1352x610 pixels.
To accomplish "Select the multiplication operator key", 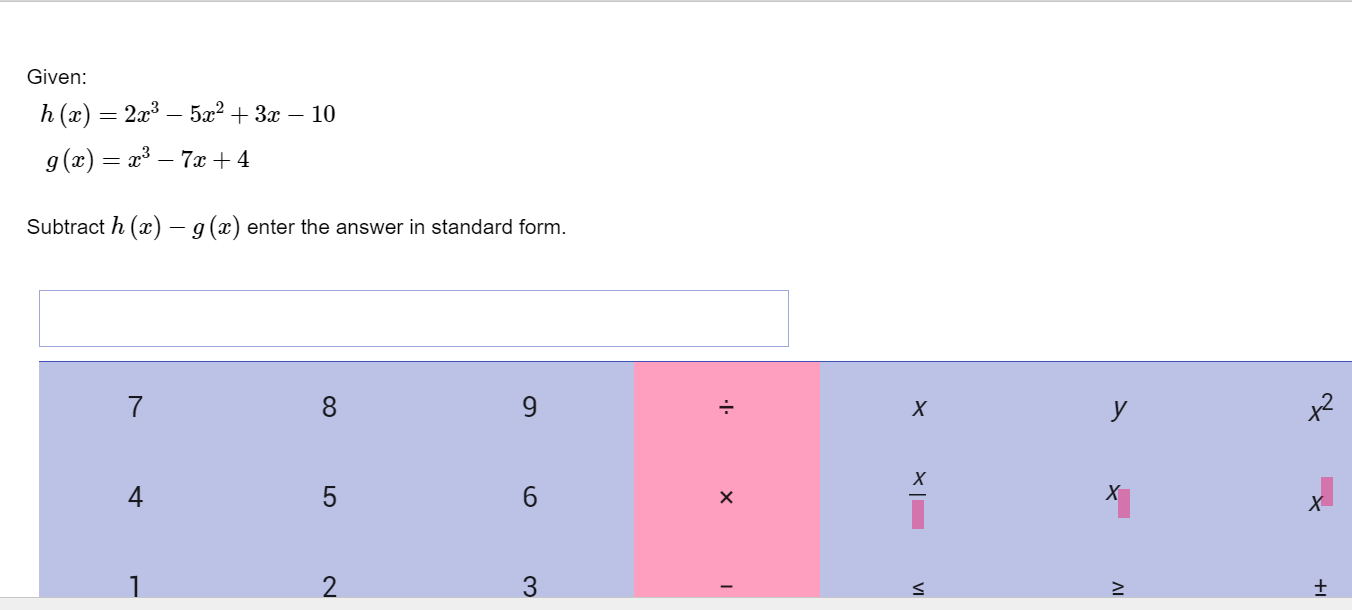I will [x=726, y=497].
